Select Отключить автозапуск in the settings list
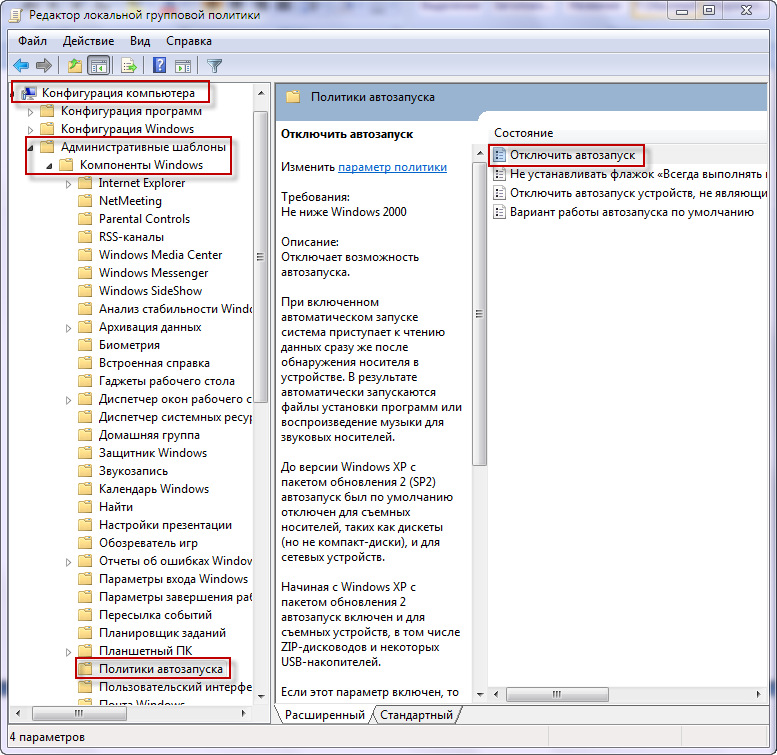 point(572,155)
